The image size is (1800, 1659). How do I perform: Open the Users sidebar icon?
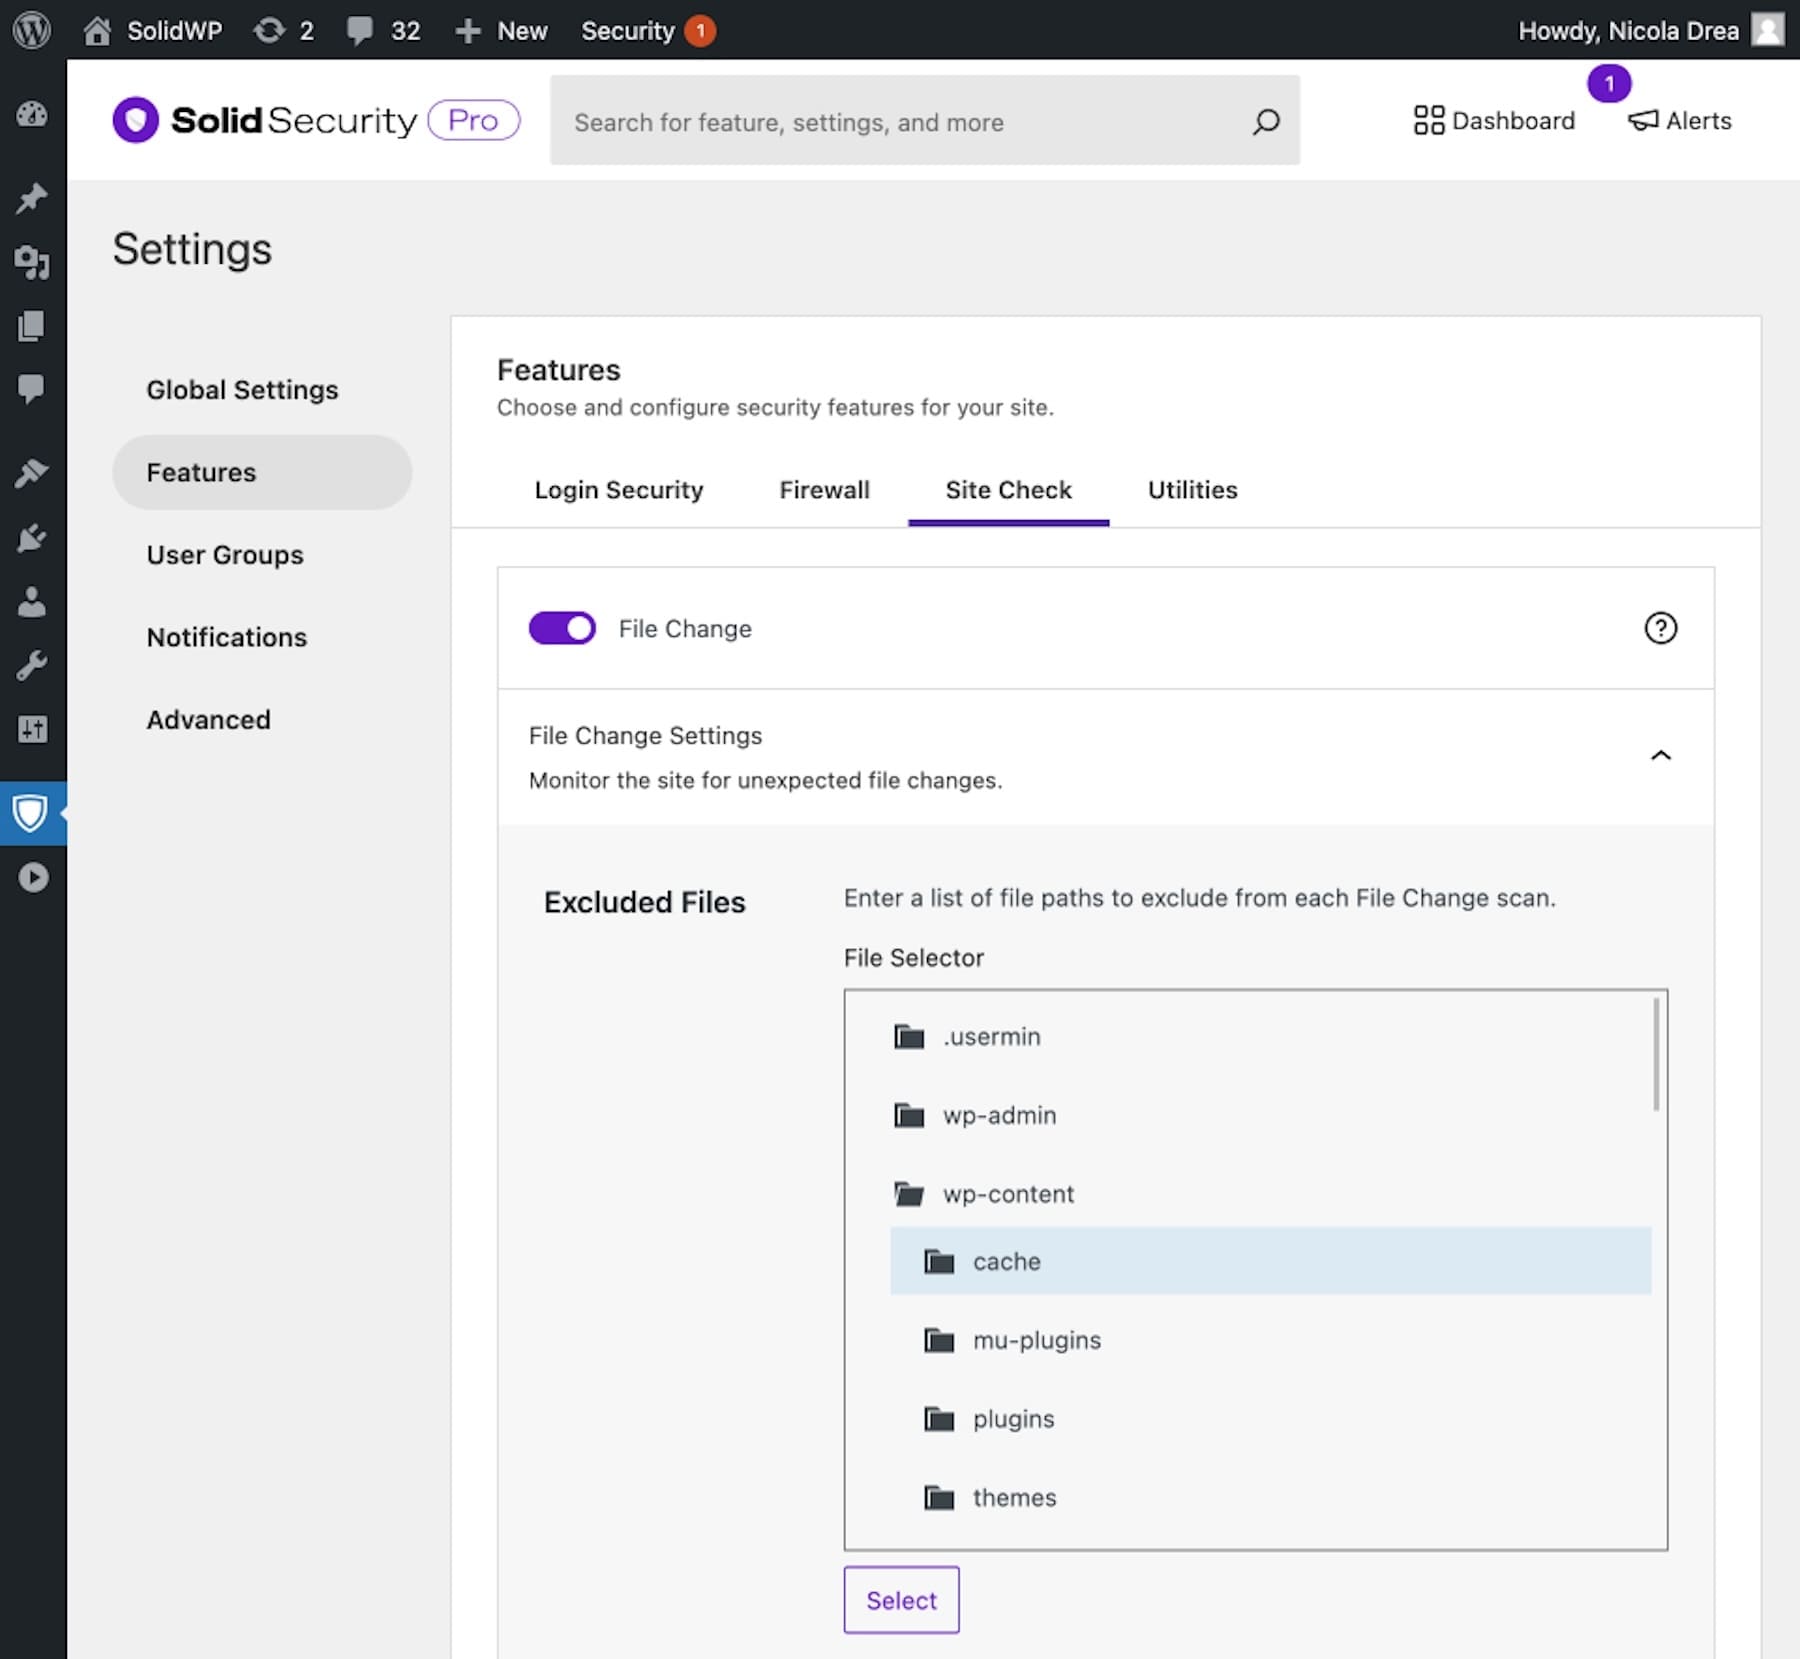pos(32,602)
